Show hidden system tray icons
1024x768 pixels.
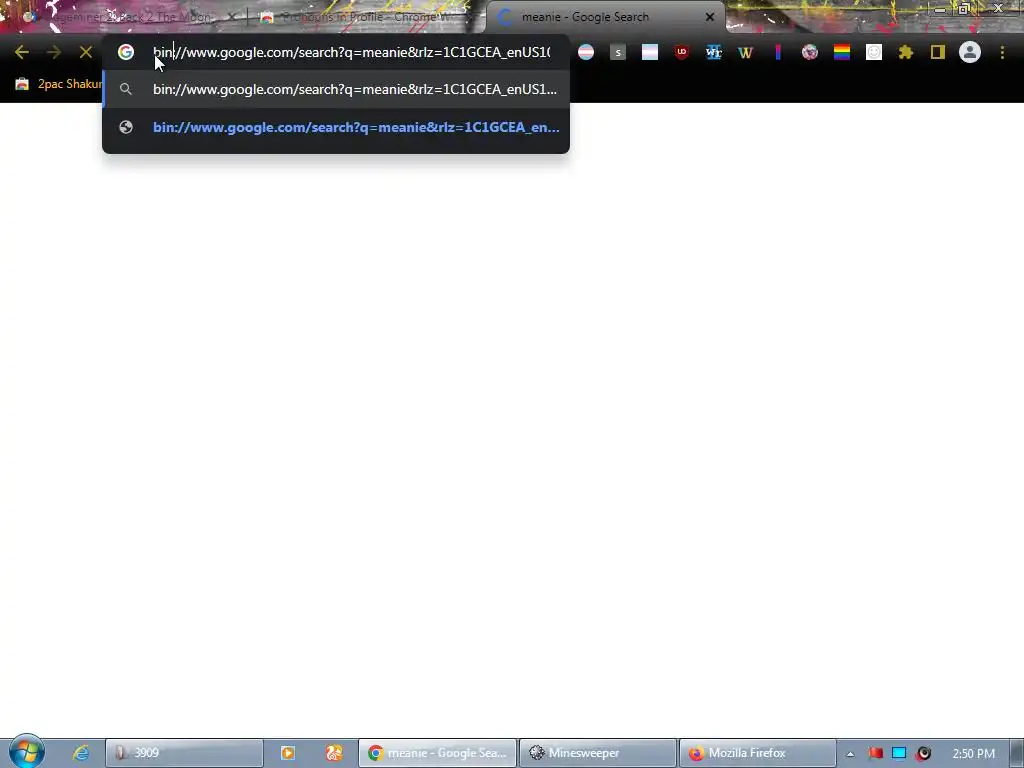click(x=850, y=754)
